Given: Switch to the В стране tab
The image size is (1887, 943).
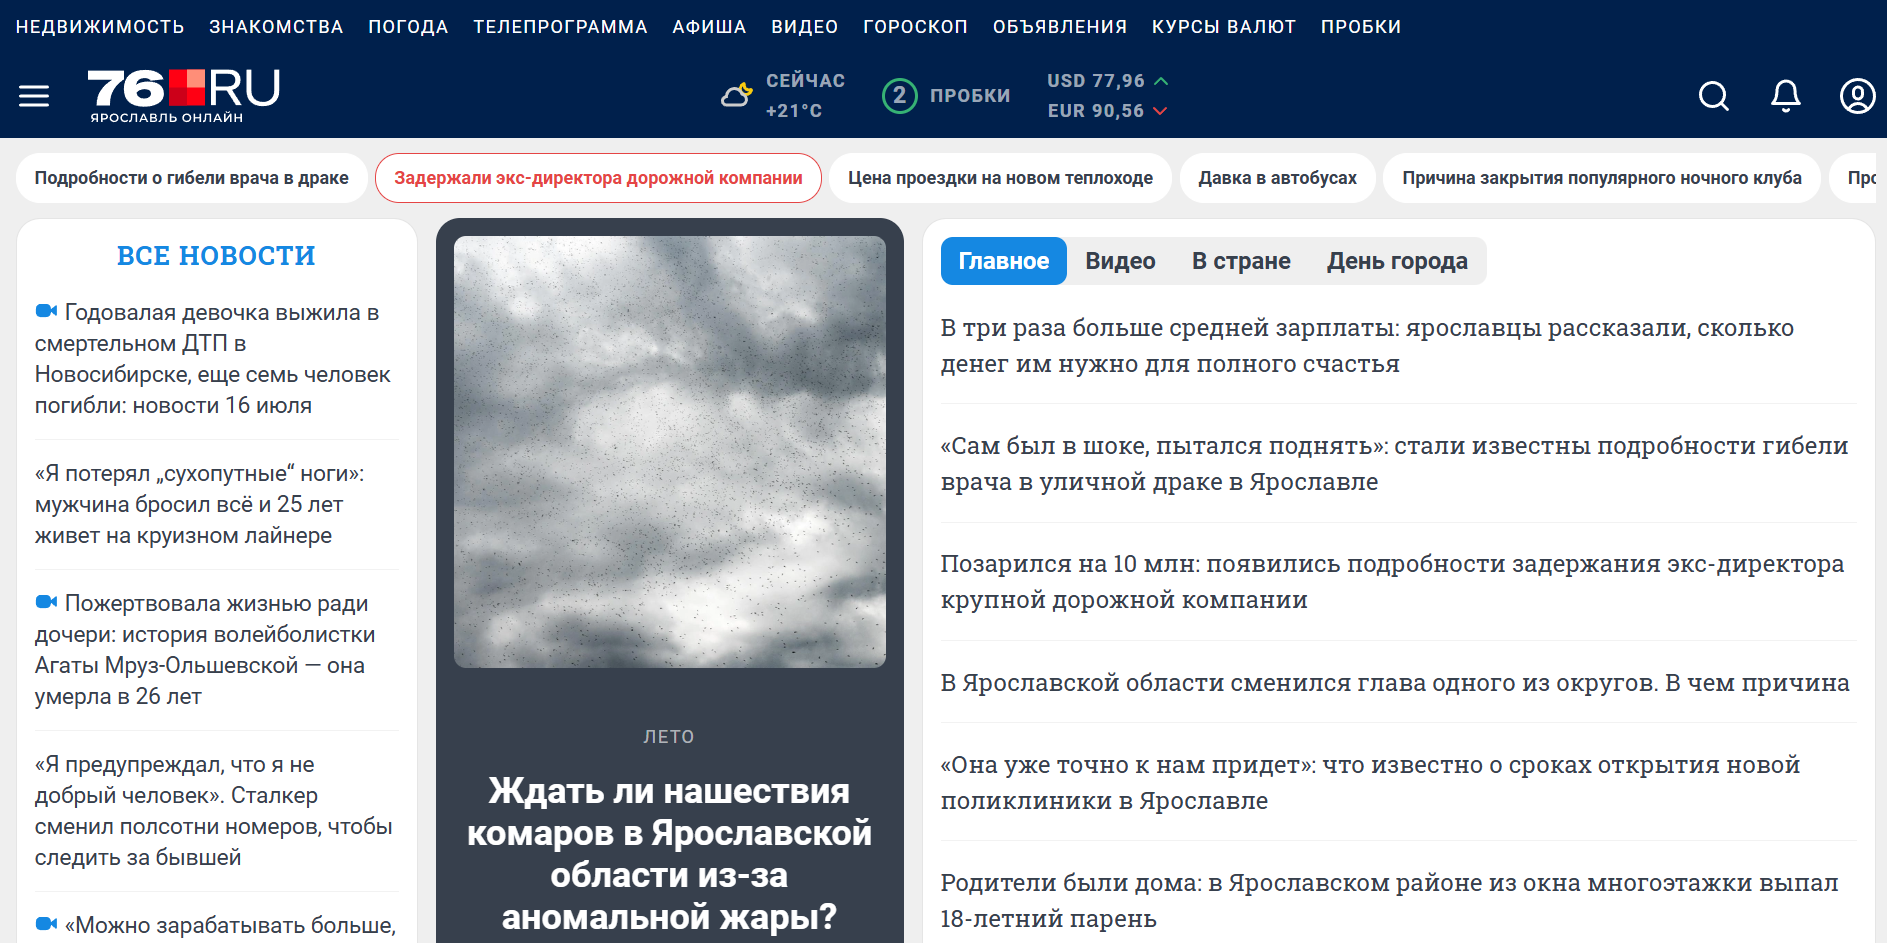Looking at the screenshot, I should click(x=1241, y=261).
